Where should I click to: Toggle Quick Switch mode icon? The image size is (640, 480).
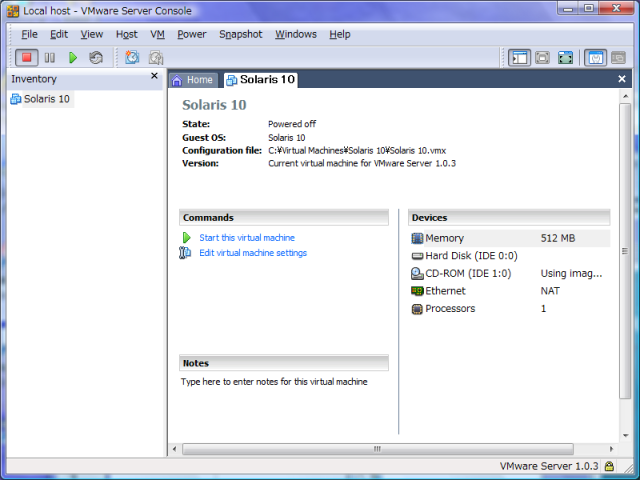(542, 58)
